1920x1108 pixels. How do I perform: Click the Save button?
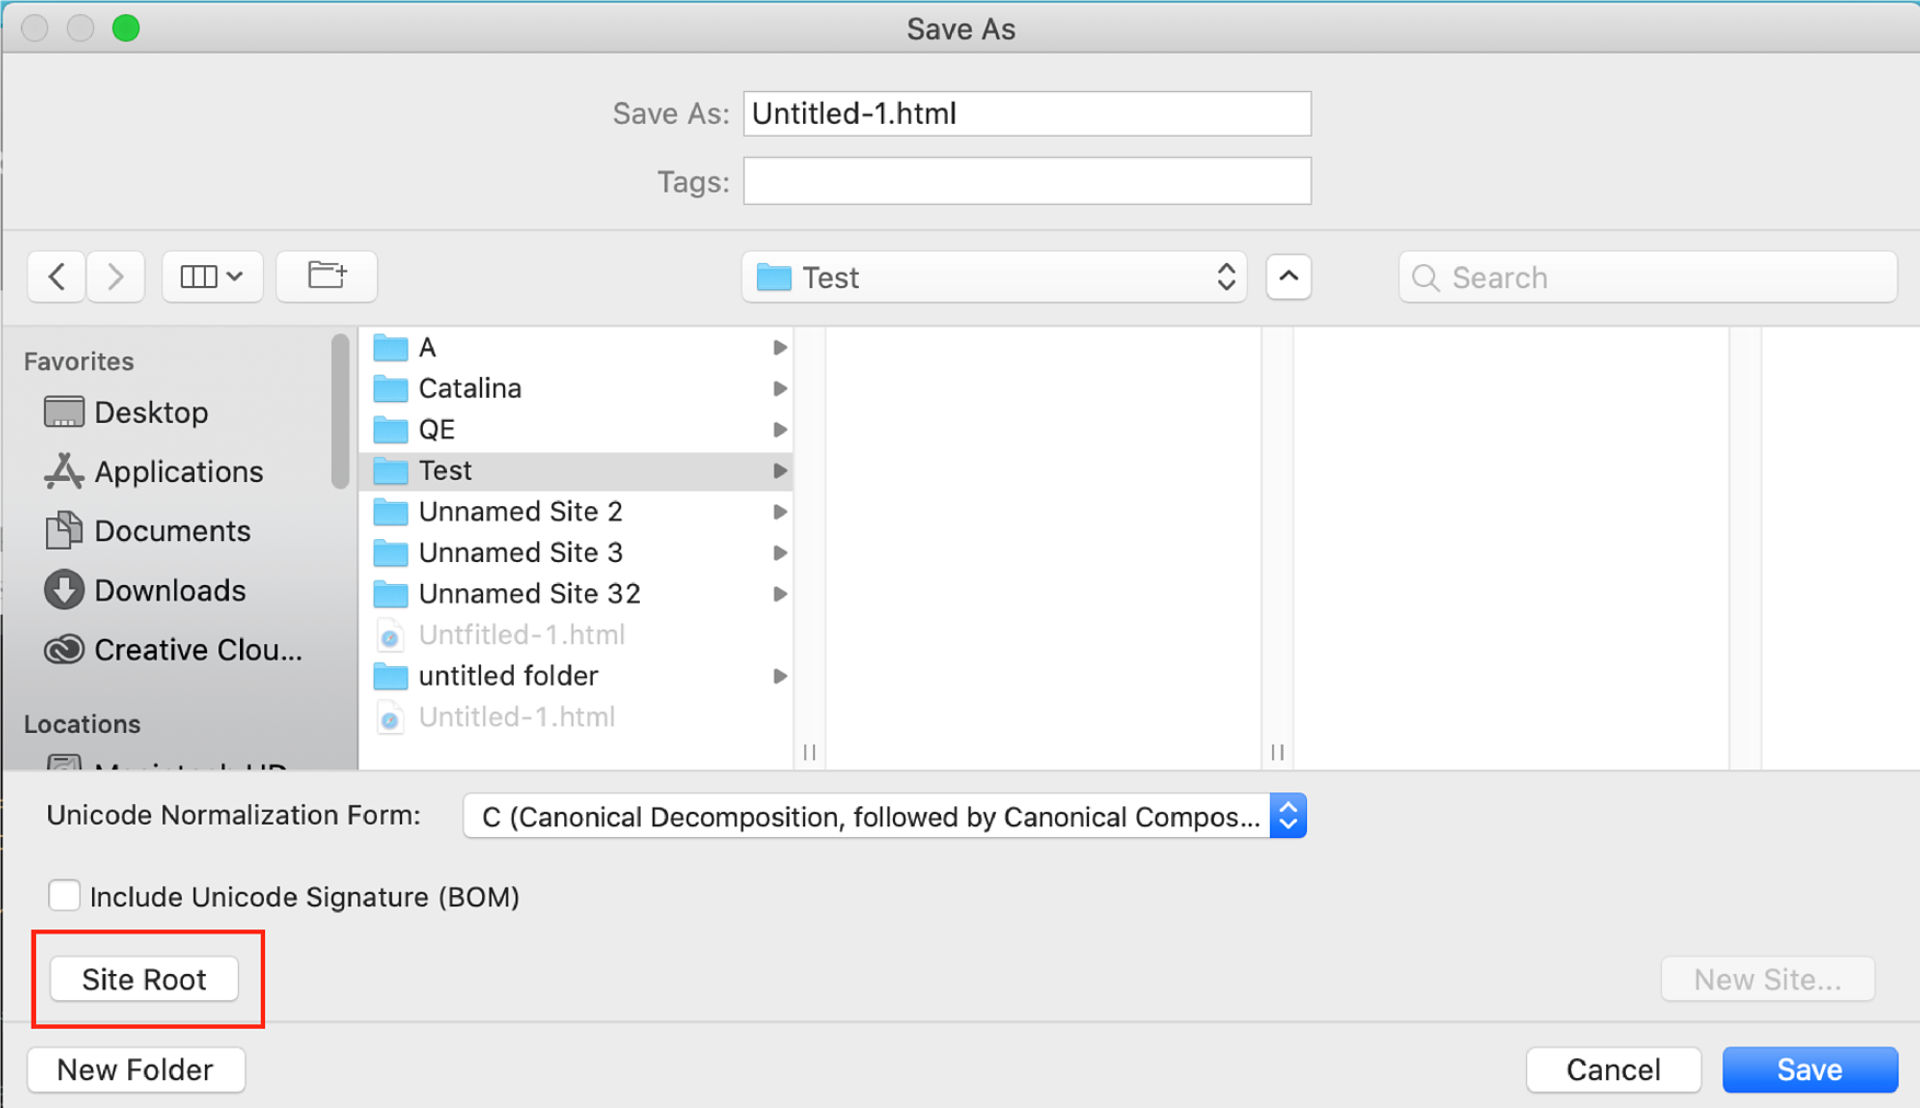pos(1808,1069)
